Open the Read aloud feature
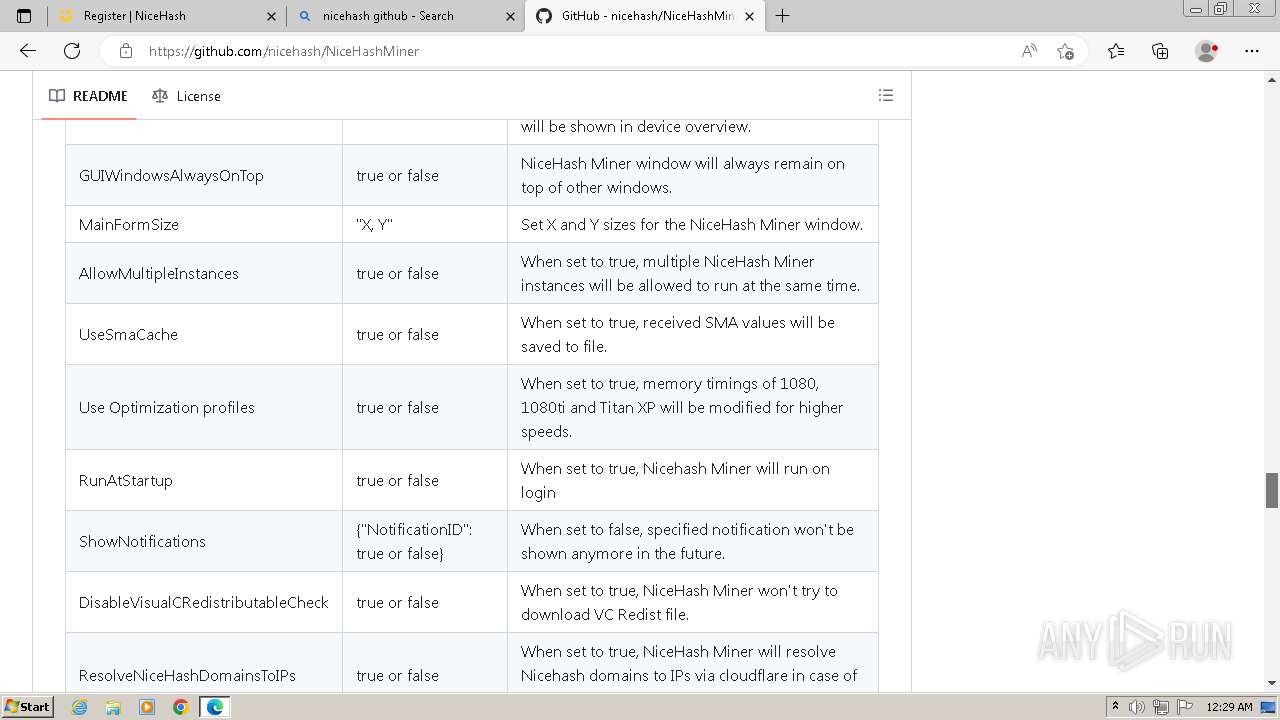1280x720 pixels. pyautogui.click(x=1028, y=51)
